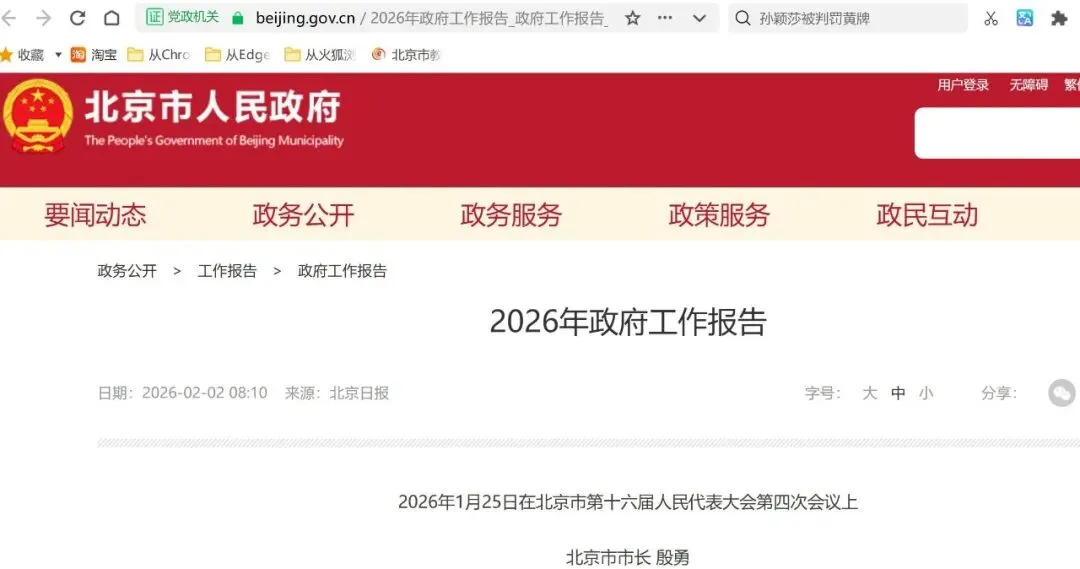Click the source text 北京日报
The height and width of the screenshot is (569, 1080).
pos(359,393)
